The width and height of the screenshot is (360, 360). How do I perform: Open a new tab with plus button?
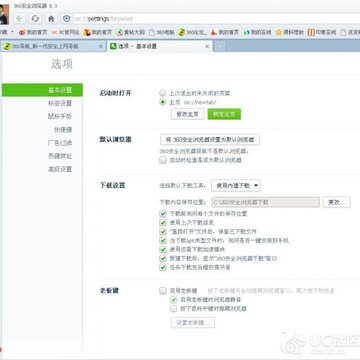coord(219,46)
